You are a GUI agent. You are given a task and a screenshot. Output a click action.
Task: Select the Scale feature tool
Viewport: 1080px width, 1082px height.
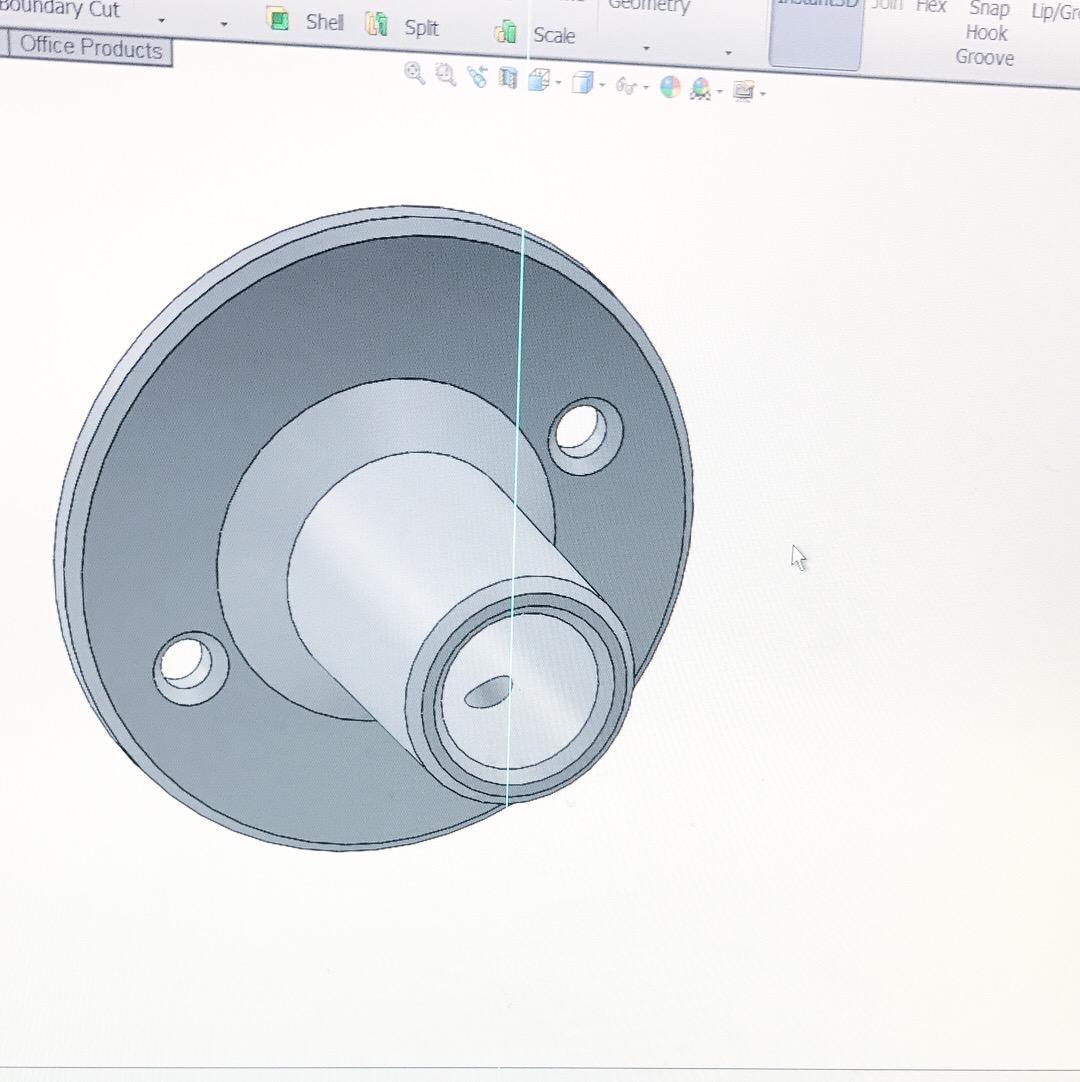(x=535, y=33)
